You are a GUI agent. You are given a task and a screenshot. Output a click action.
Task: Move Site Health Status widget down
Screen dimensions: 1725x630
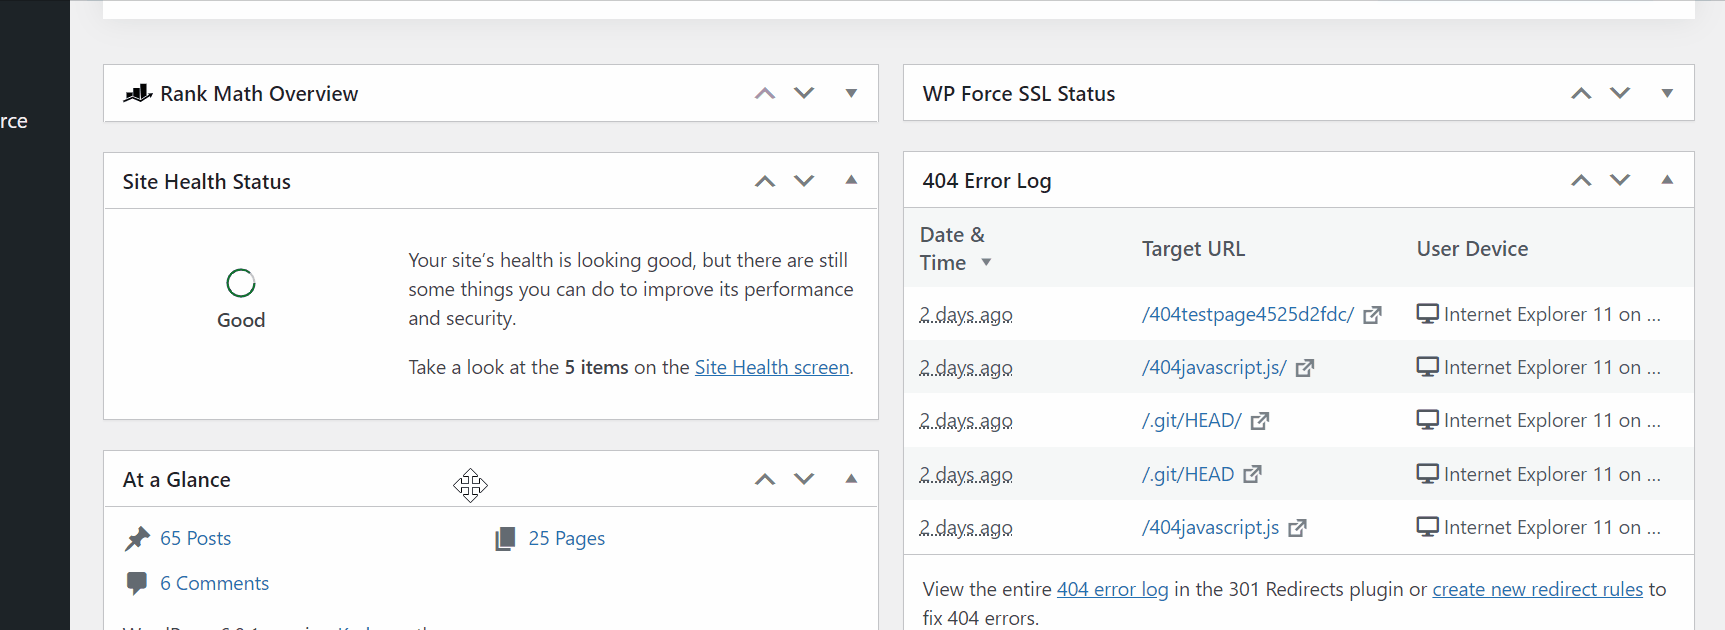(804, 181)
